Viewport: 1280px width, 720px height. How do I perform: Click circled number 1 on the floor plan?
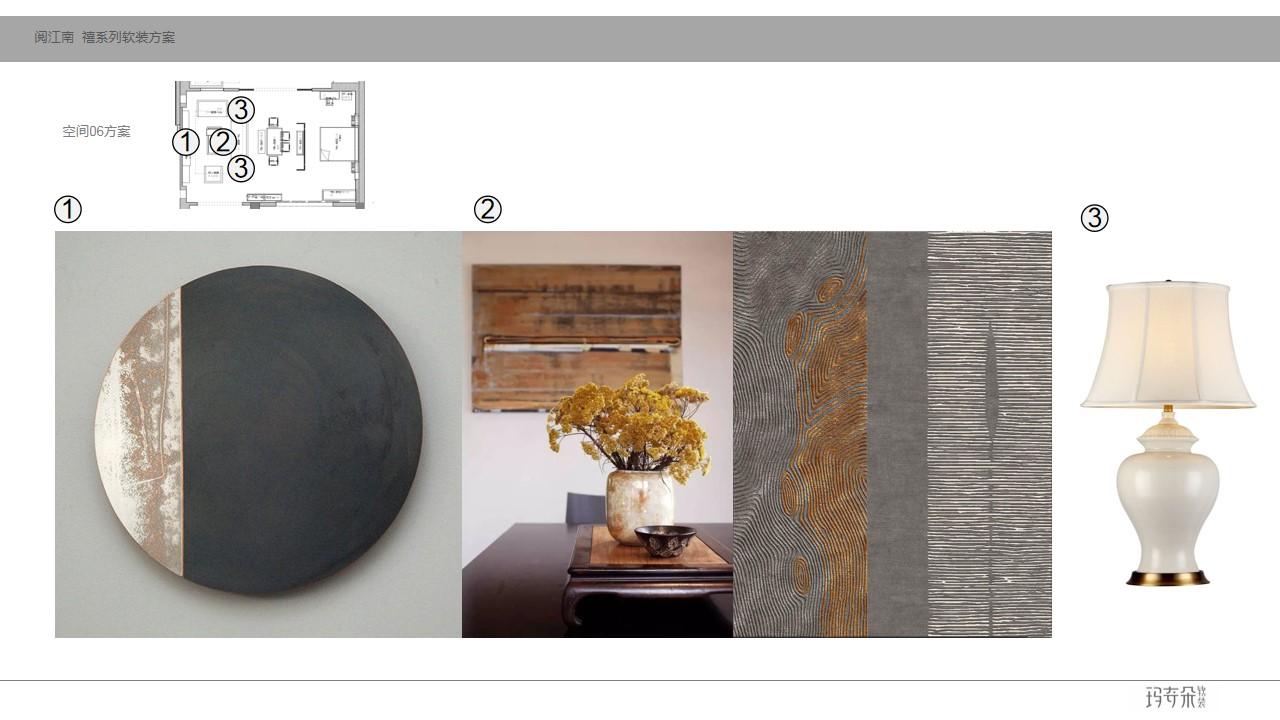[x=186, y=143]
